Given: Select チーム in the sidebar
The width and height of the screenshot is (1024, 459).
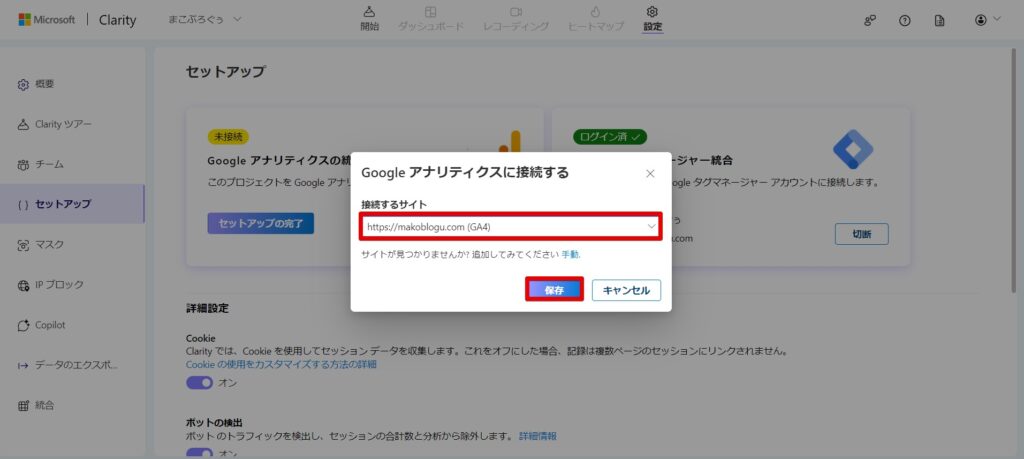Looking at the screenshot, I should click(x=72, y=165).
